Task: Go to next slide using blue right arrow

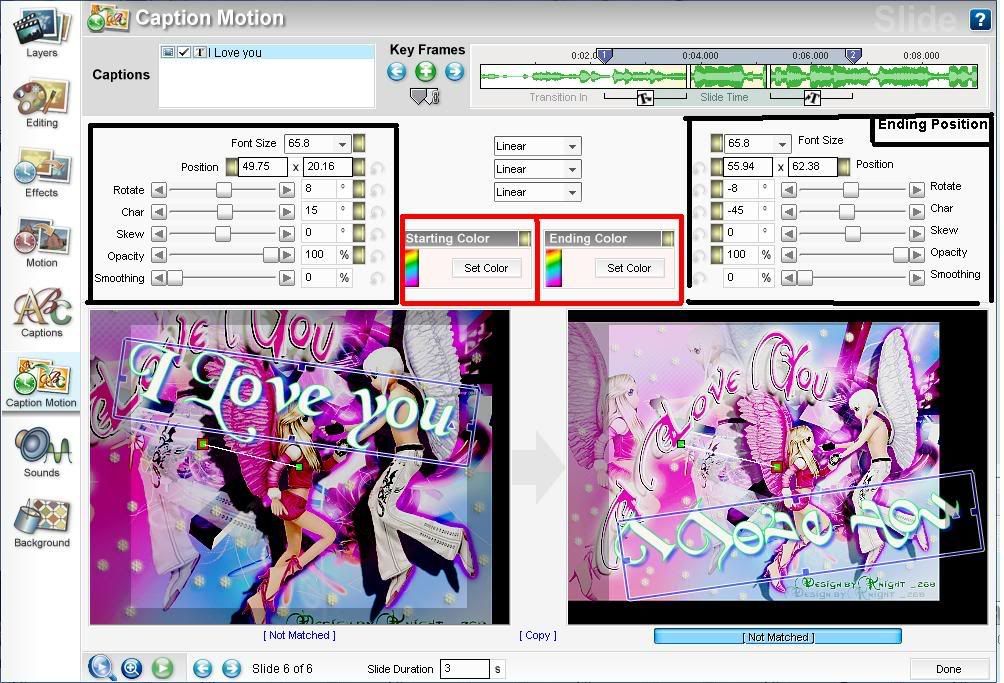Action: (231, 669)
